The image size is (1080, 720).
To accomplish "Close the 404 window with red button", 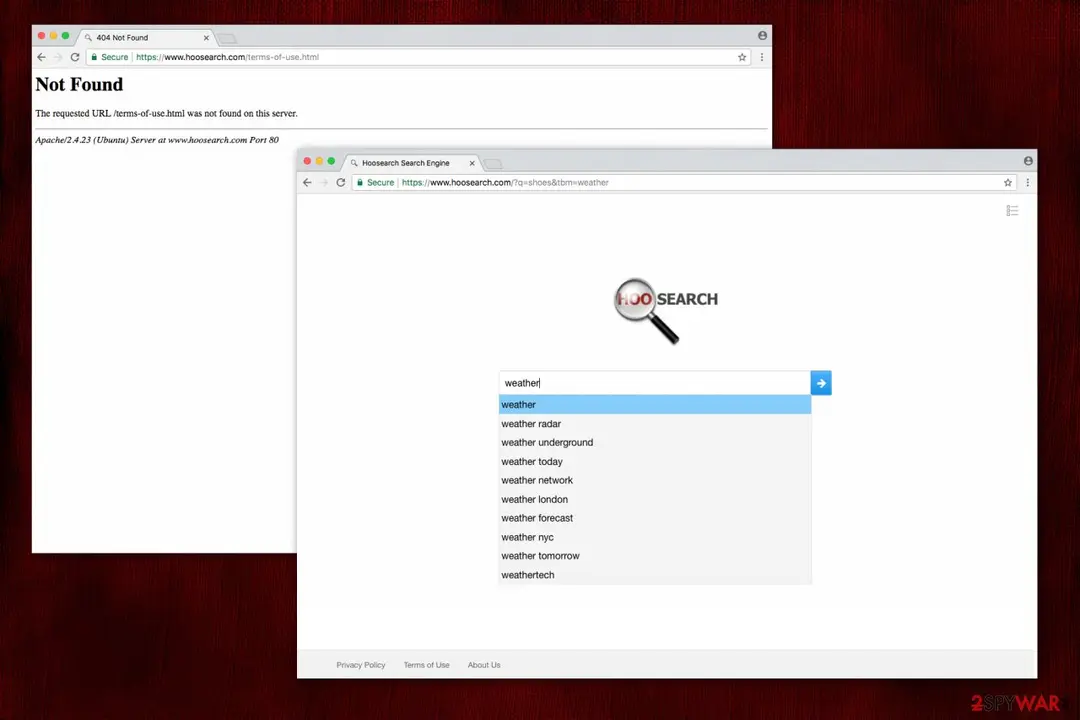I will [x=41, y=36].
